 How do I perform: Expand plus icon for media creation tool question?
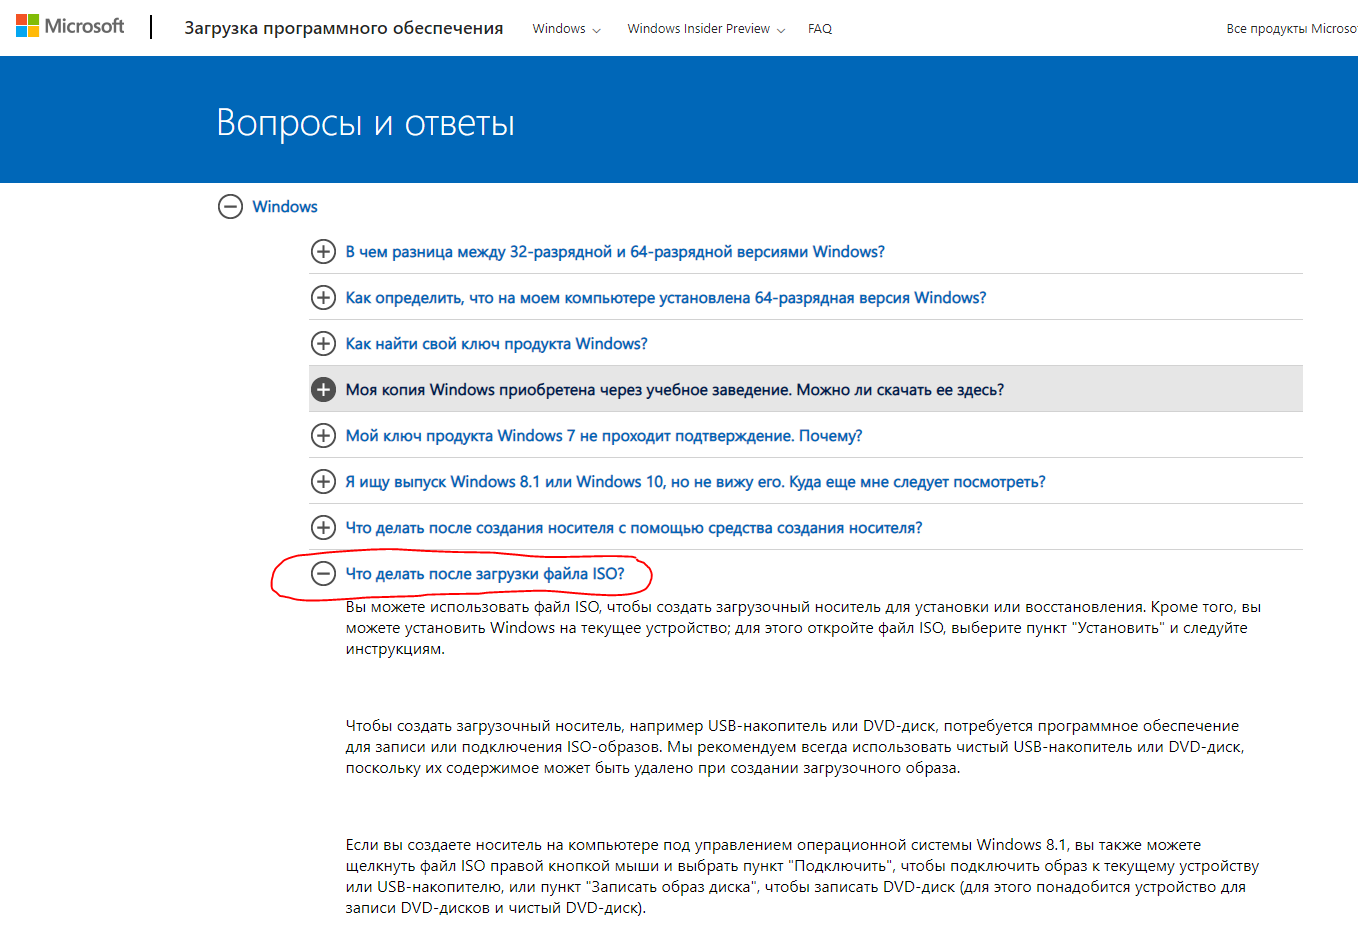323,528
